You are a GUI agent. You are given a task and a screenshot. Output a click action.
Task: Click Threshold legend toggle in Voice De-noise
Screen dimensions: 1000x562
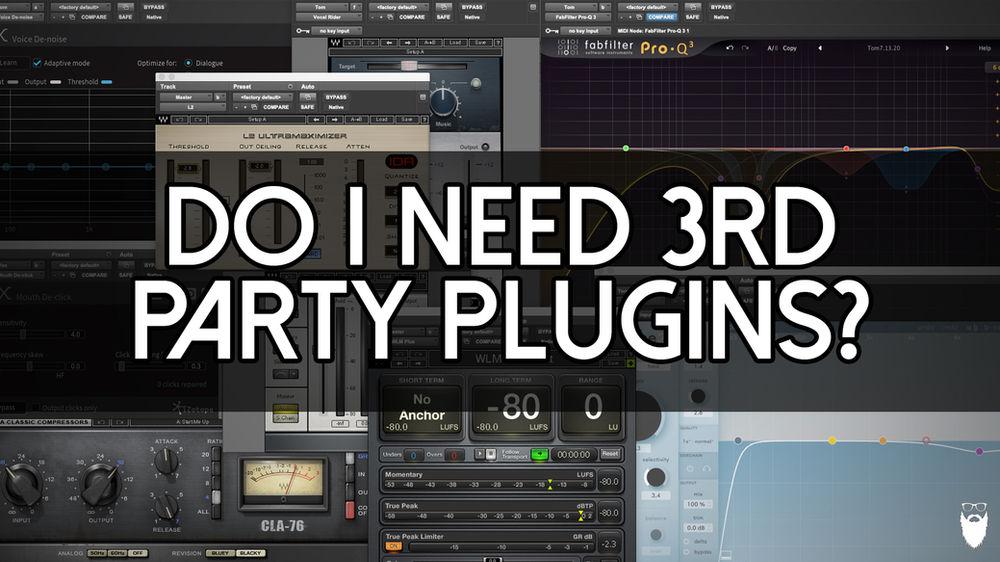(x=107, y=82)
